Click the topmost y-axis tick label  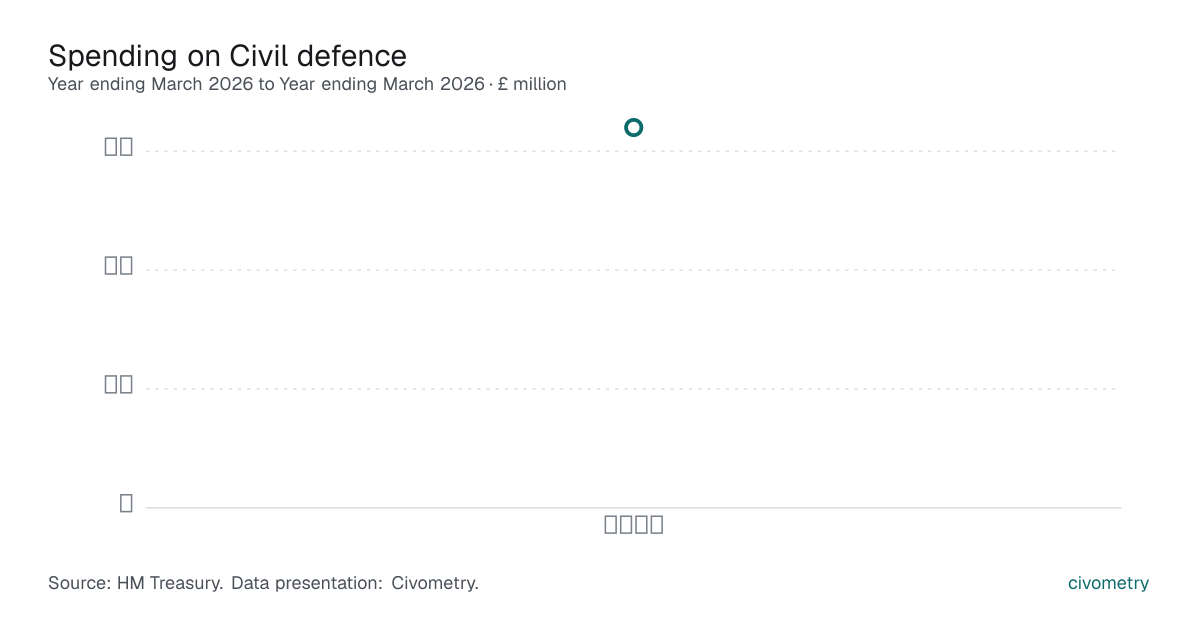119,146
